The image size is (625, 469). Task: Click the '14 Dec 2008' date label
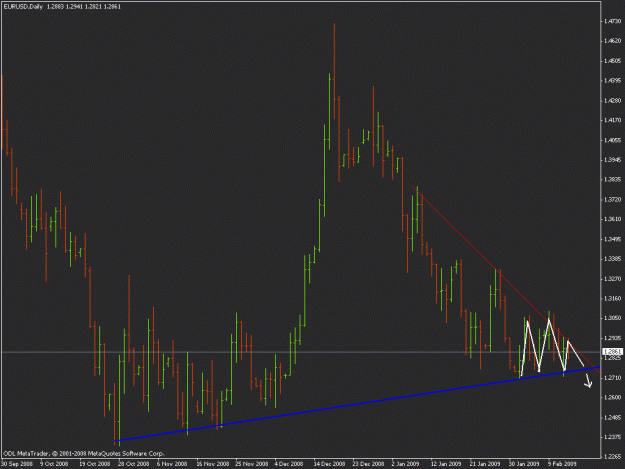coord(329,464)
